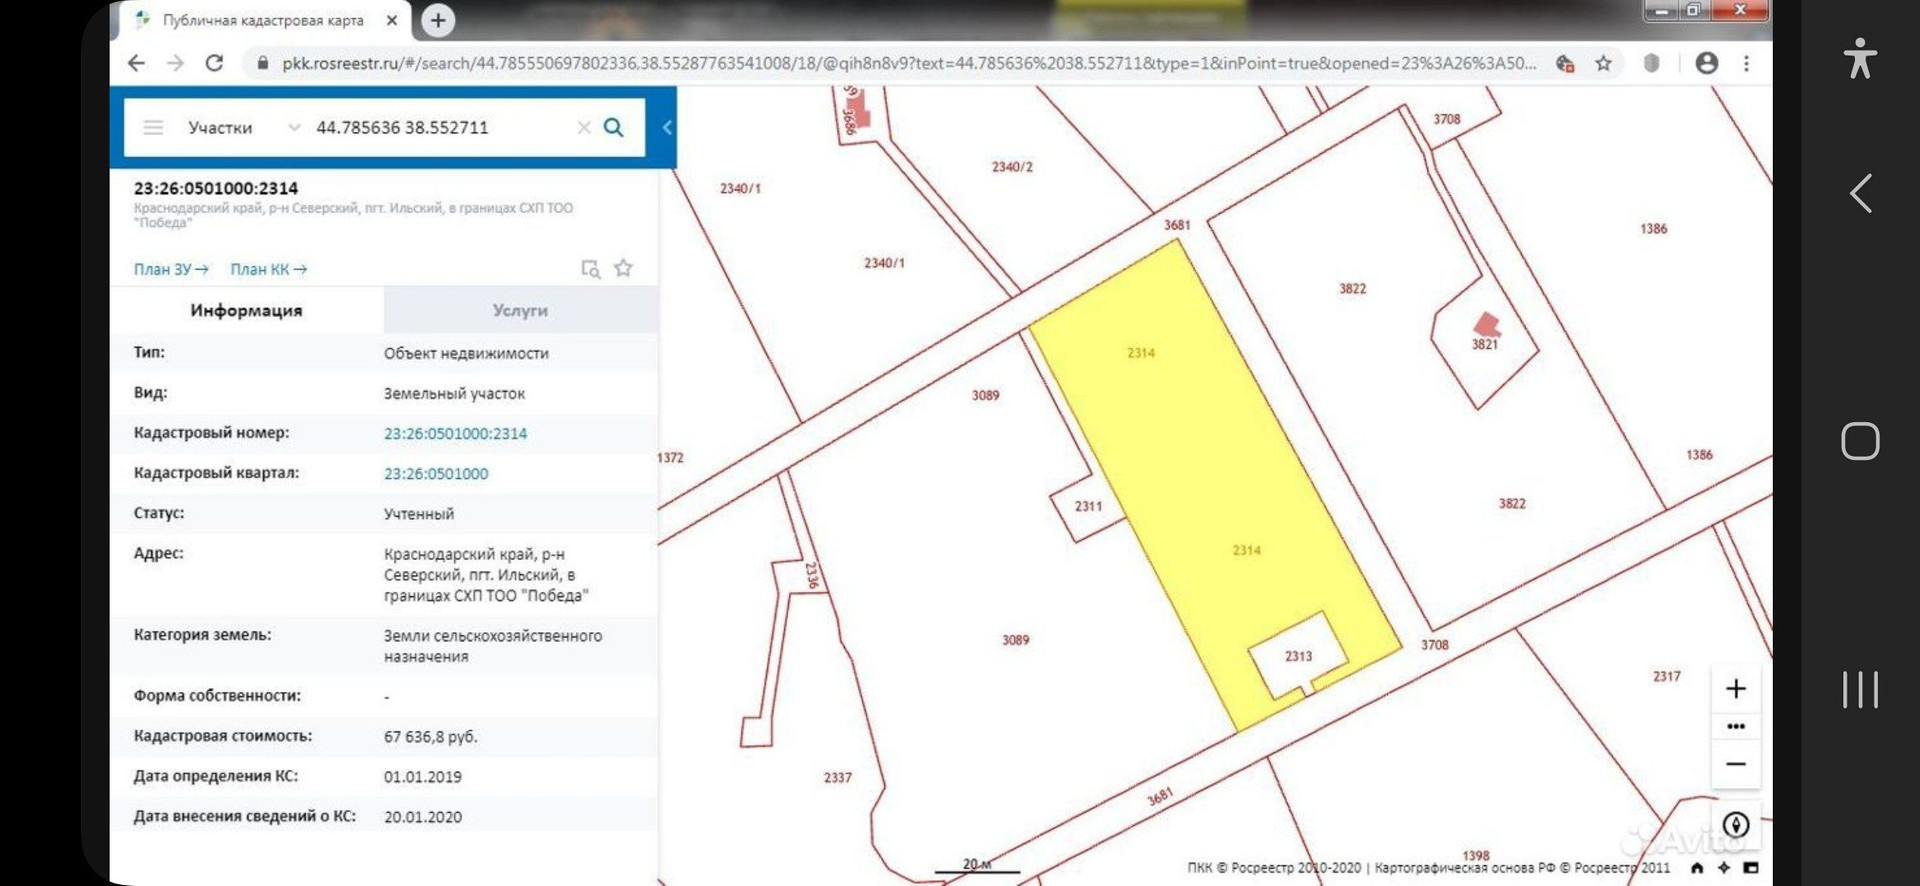Tap the Android home button

point(1860,441)
